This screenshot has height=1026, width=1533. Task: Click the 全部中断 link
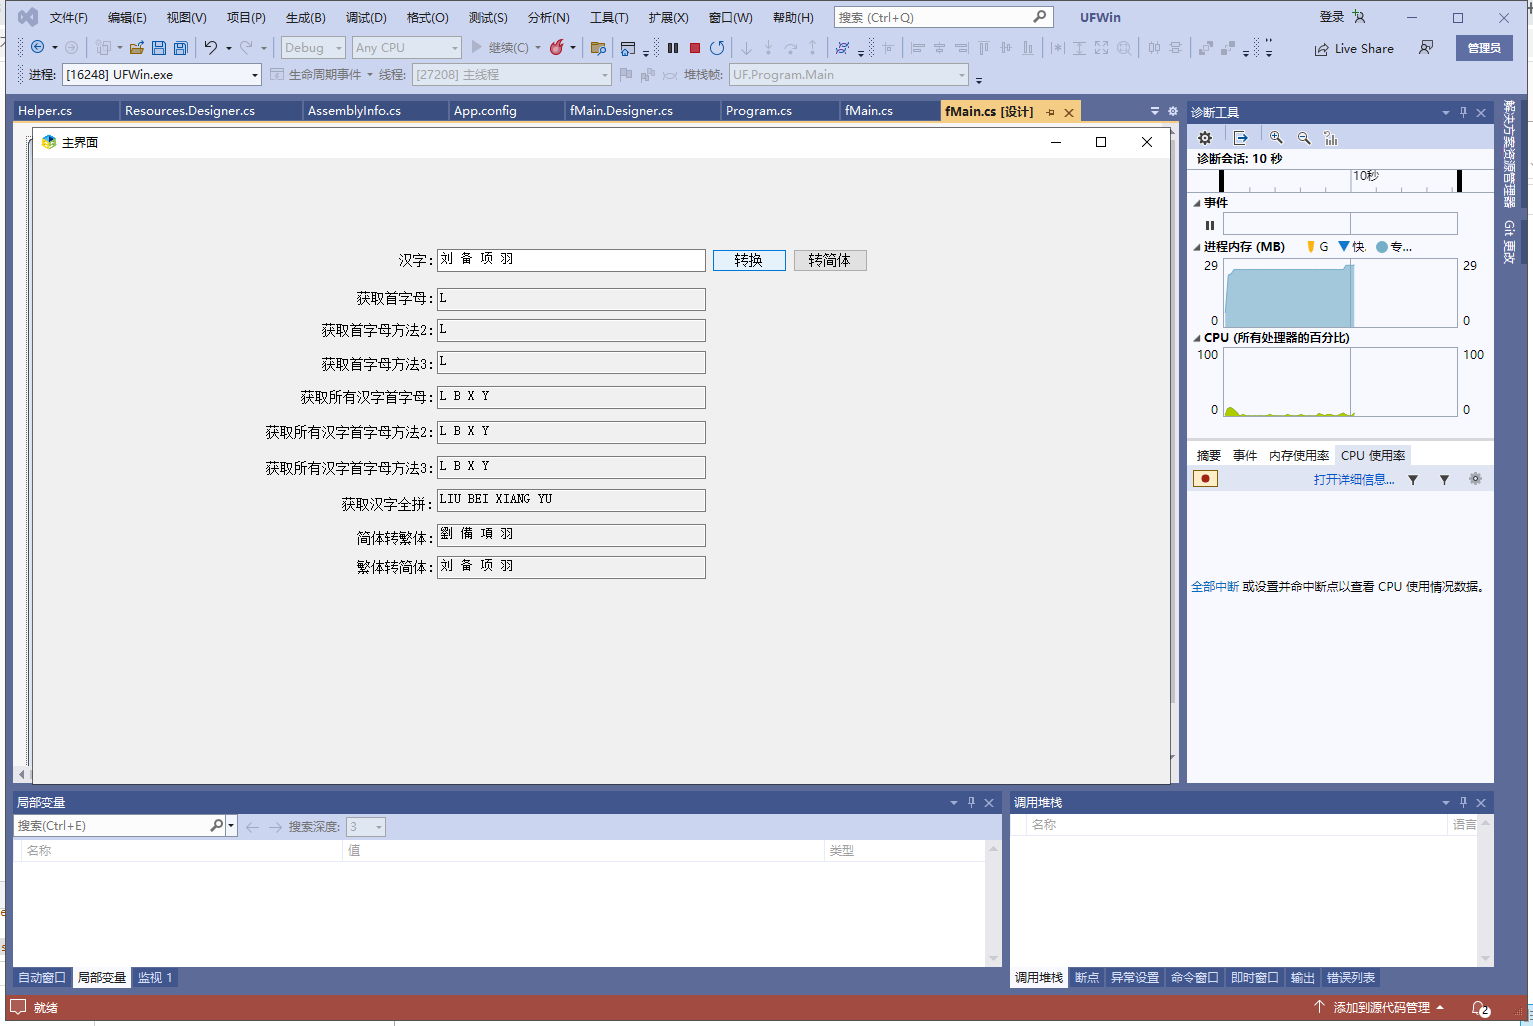(1215, 587)
